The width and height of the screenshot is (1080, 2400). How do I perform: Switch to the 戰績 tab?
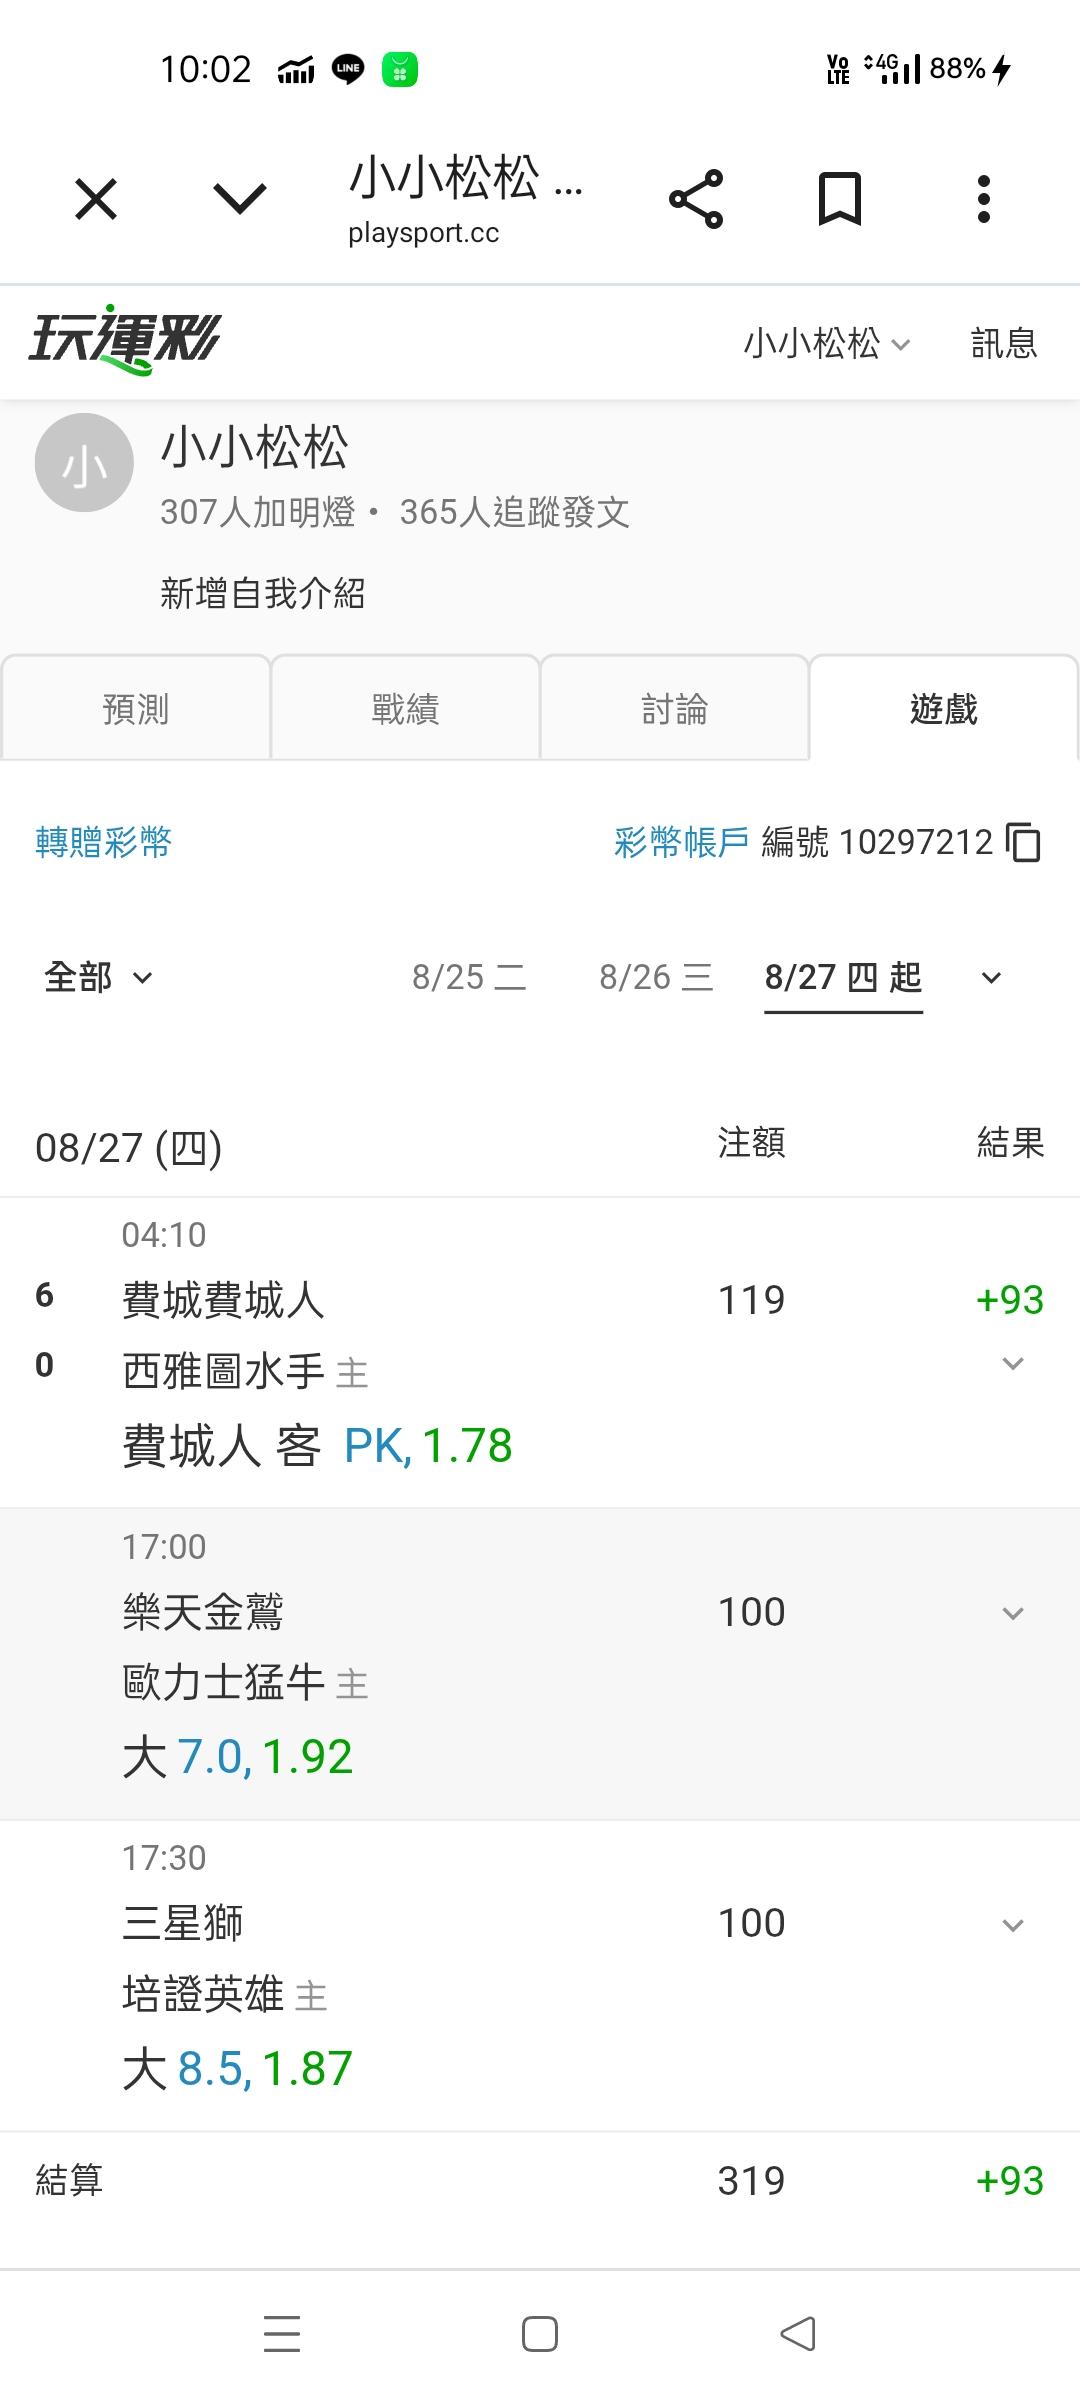(405, 708)
